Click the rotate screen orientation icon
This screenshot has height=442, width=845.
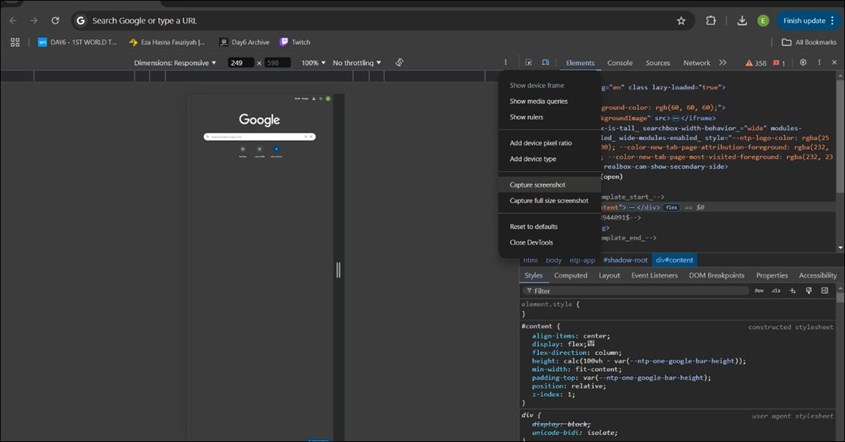coord(399,63)
